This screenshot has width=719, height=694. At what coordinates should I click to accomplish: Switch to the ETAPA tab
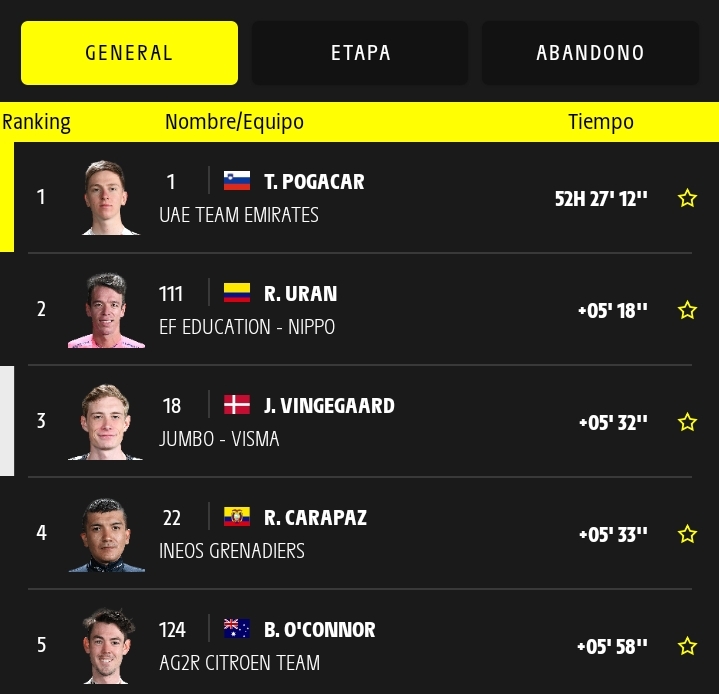[360, 53]
